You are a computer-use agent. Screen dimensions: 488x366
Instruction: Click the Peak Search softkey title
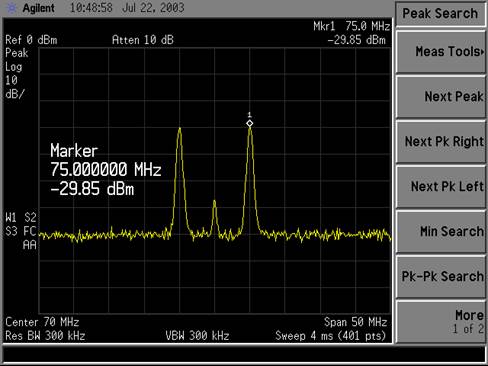click(440, 14)
